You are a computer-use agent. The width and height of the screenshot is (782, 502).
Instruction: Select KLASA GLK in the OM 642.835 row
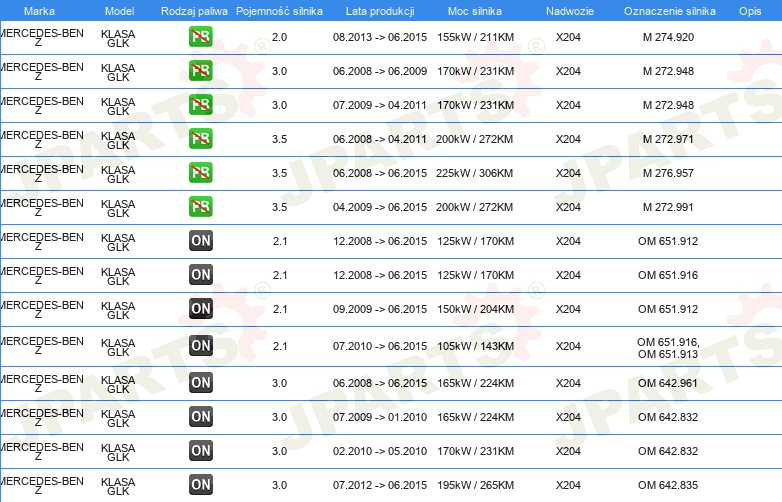[118, 486]
